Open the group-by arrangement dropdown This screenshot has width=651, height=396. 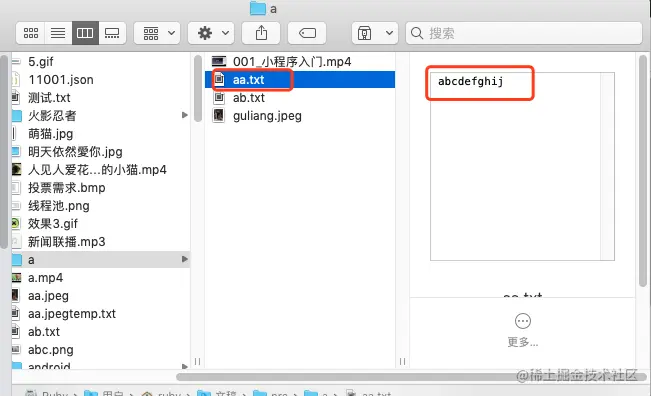point(157,33)
